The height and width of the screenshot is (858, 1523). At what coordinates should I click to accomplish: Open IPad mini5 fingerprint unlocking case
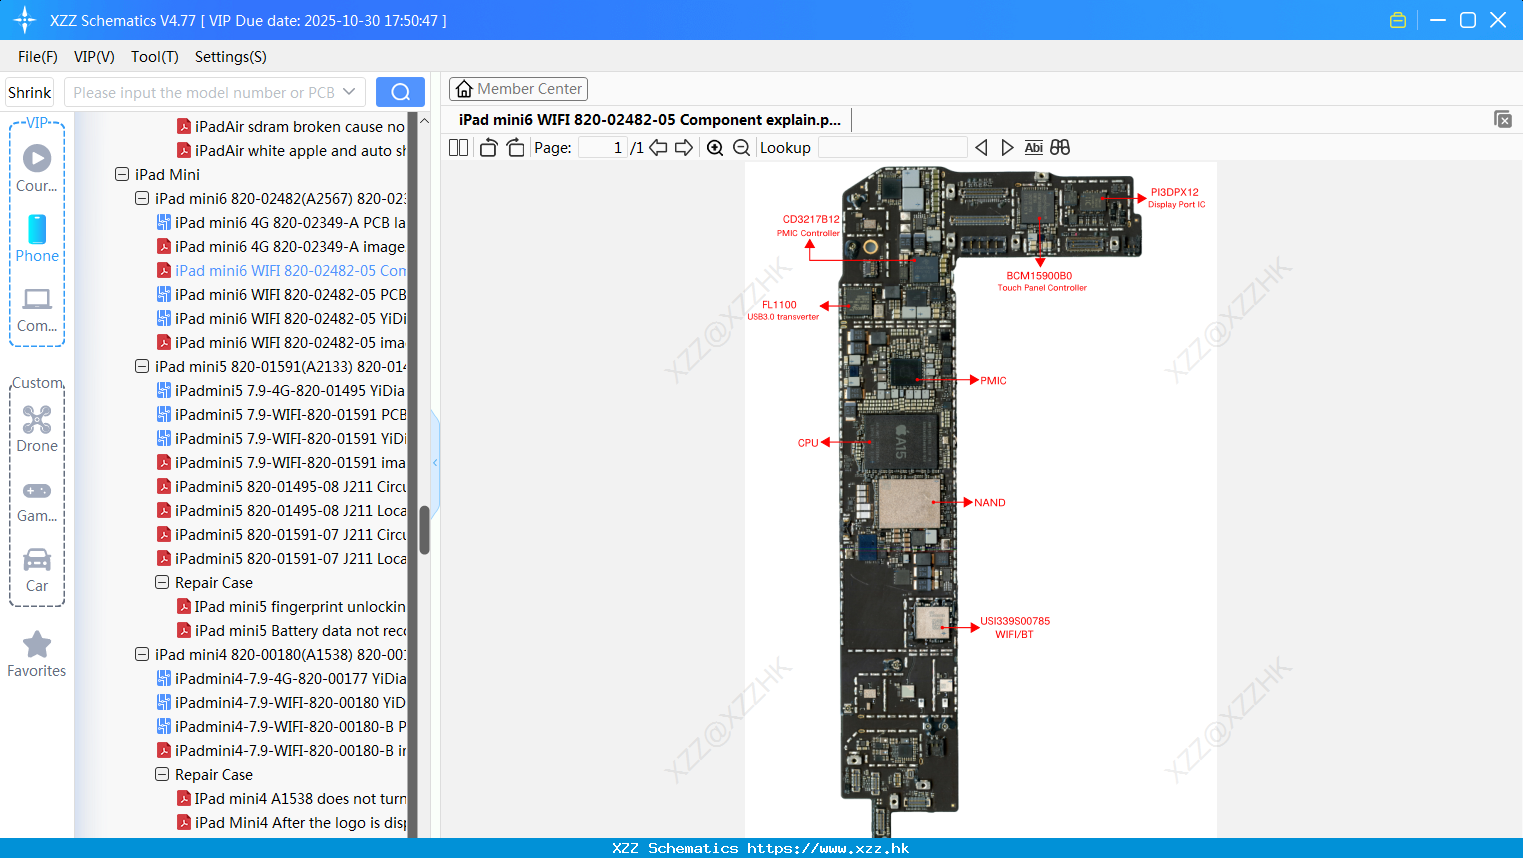coord(291,606)
